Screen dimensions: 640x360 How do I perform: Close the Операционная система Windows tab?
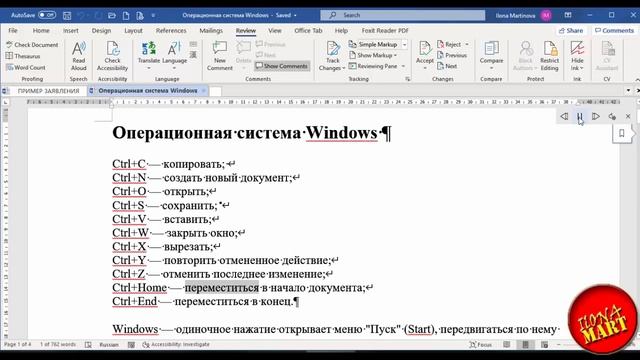[x=203, y=91]
